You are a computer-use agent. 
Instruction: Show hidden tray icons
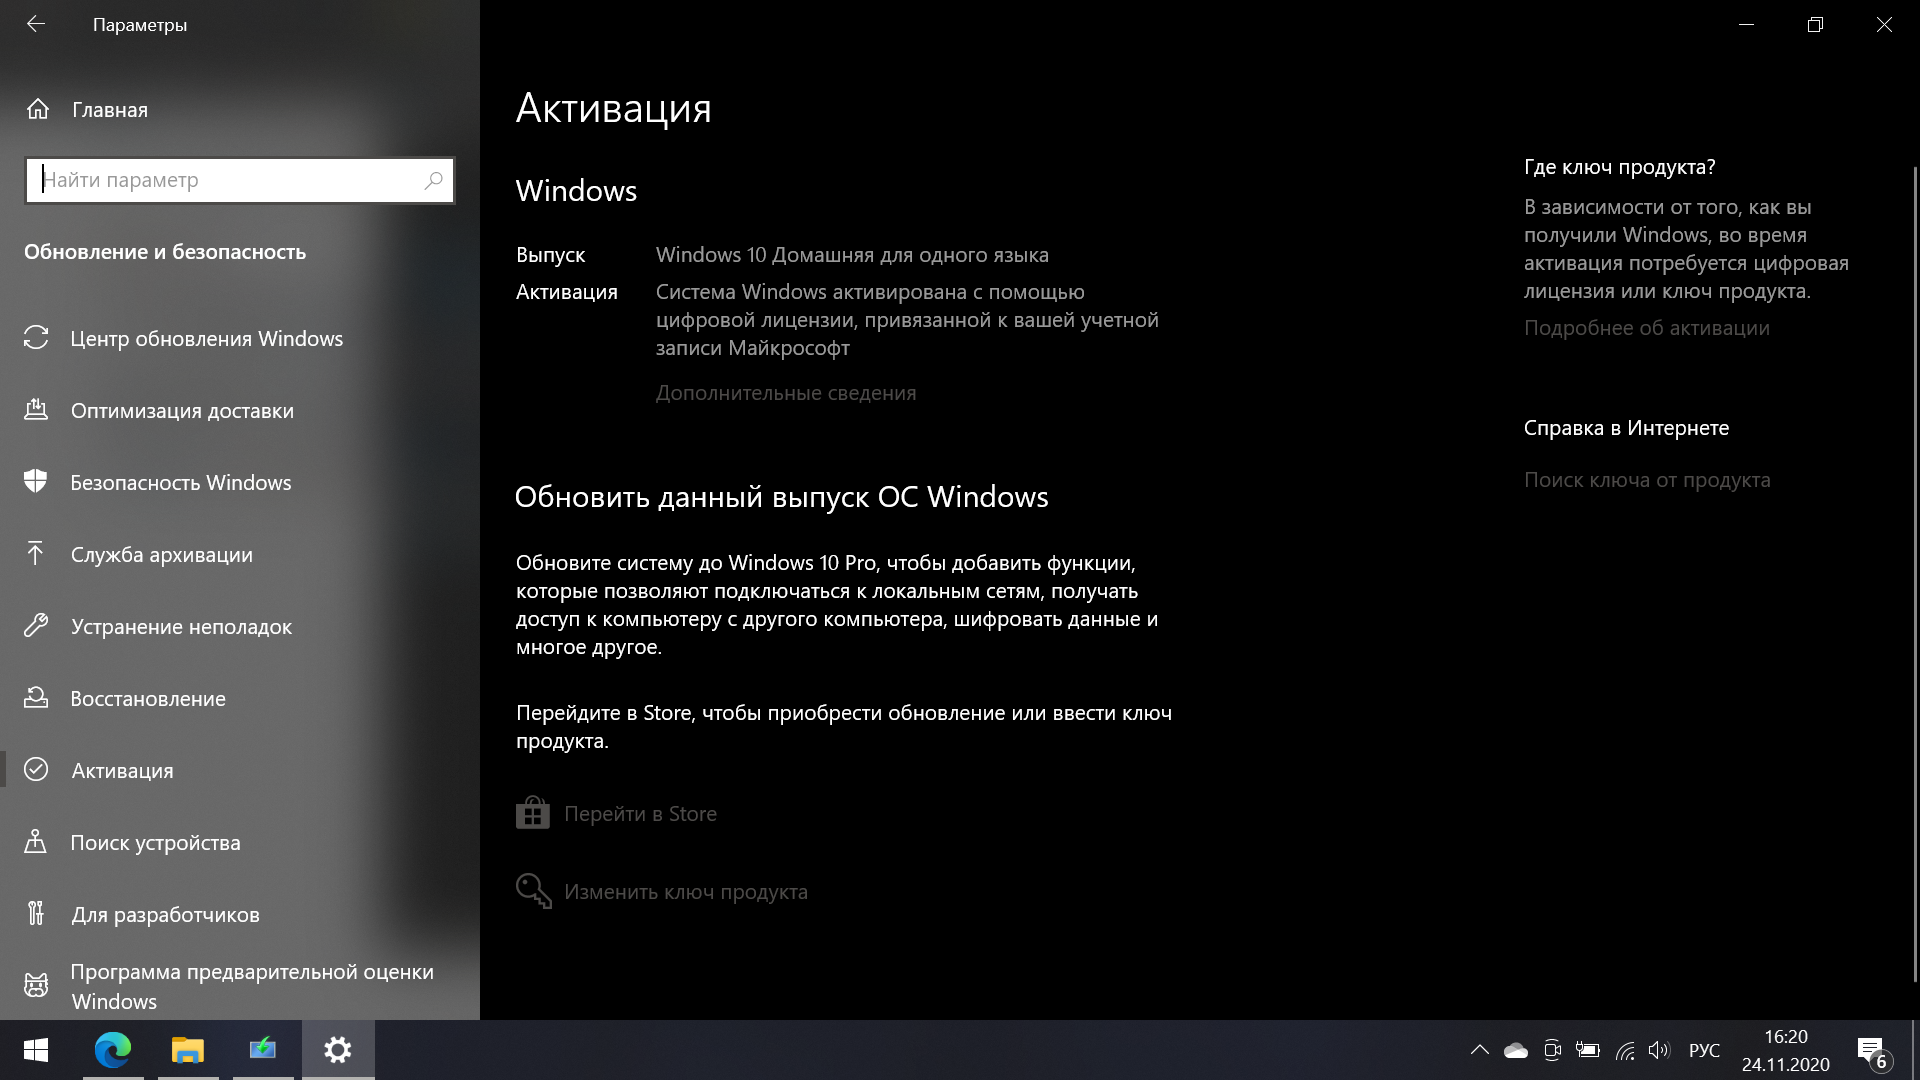click(1480, 1050)
